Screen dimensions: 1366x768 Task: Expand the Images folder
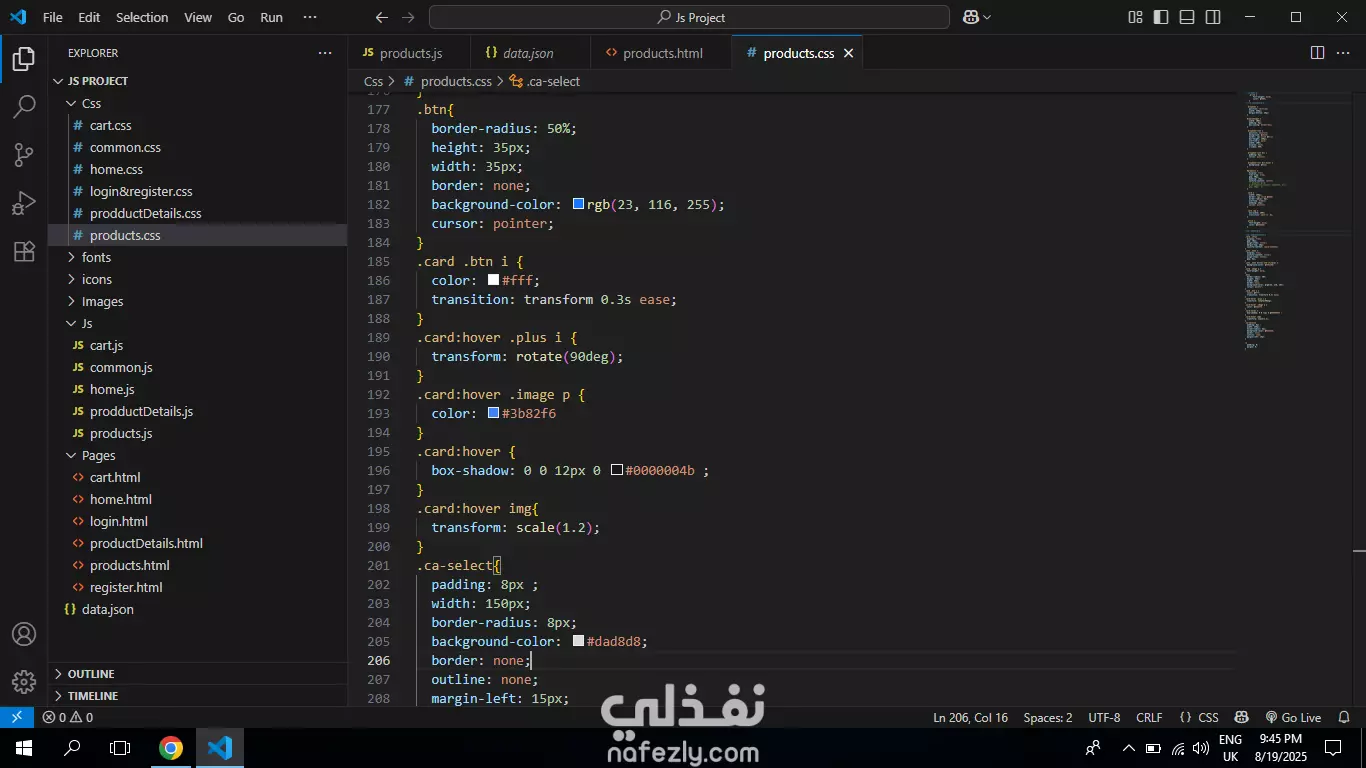pos(198,301)
